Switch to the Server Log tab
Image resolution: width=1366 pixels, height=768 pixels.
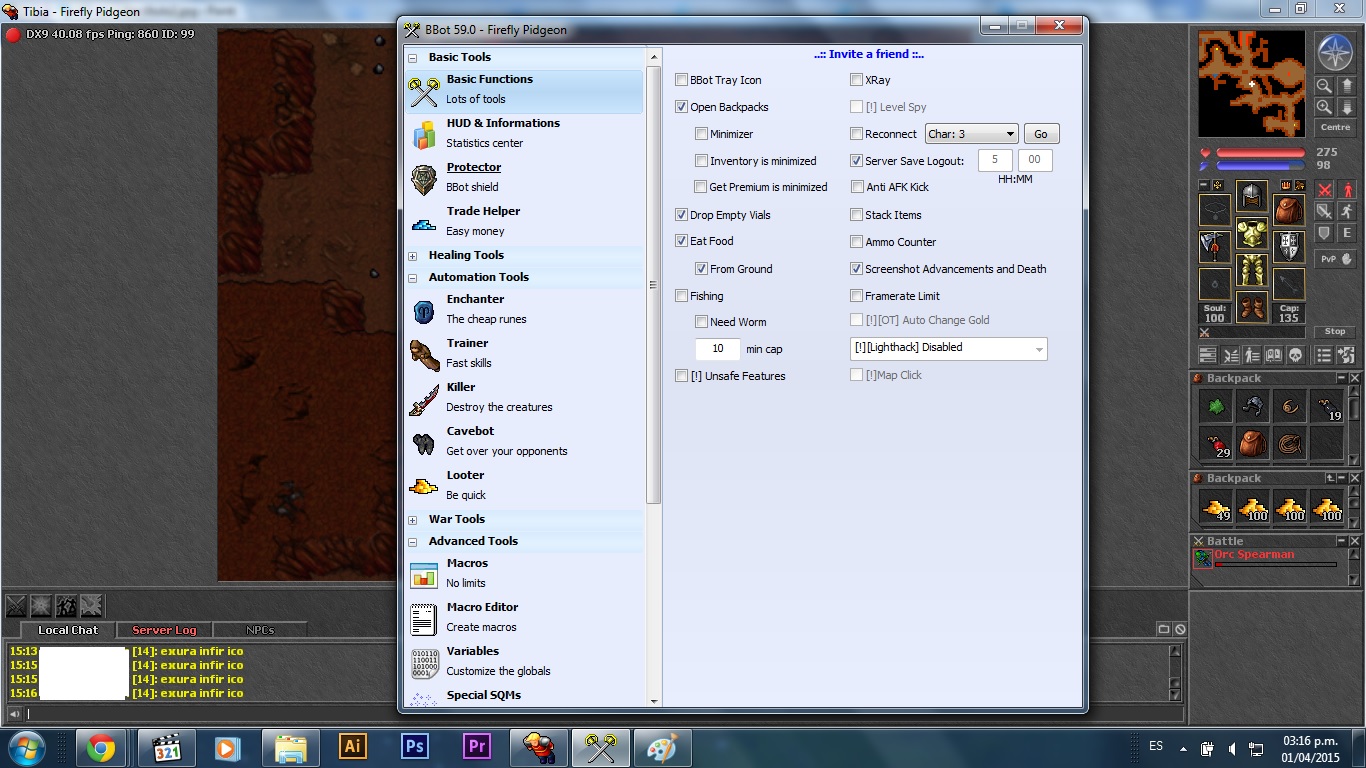pyautogui.click(x=164, y=630)
